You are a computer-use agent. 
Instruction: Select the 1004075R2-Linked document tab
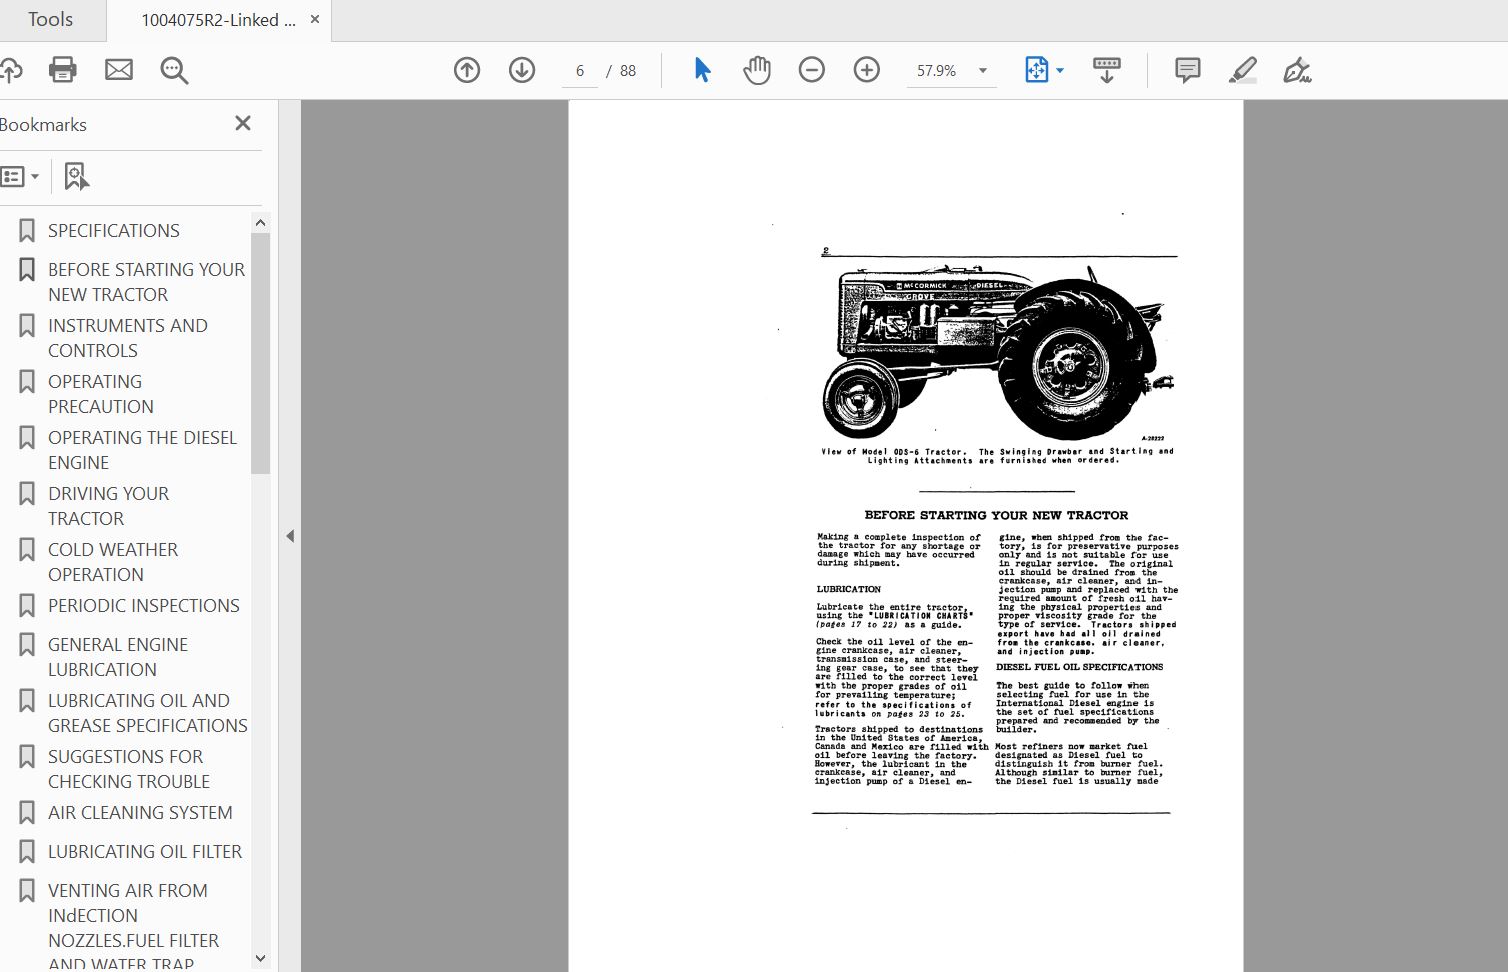point(218,20)
